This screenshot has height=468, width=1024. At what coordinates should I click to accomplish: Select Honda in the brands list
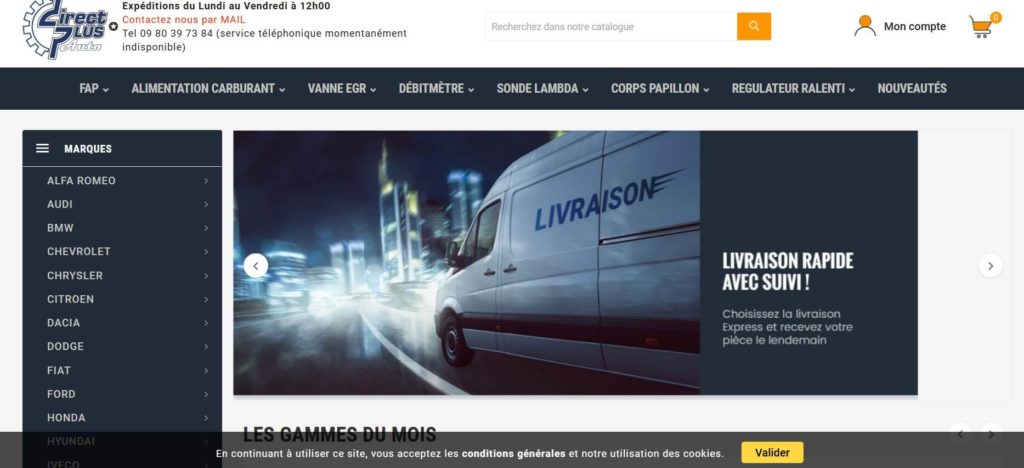click(x=66, y=417)
